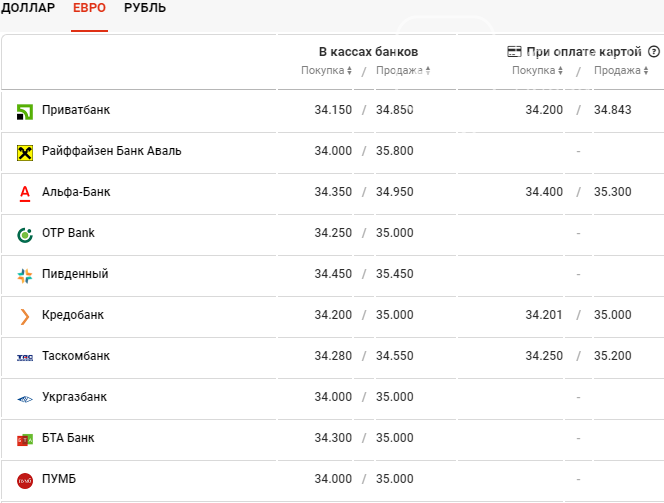Click the ПУМБ round red logo

pyautogui.click(x=25, y=480)
